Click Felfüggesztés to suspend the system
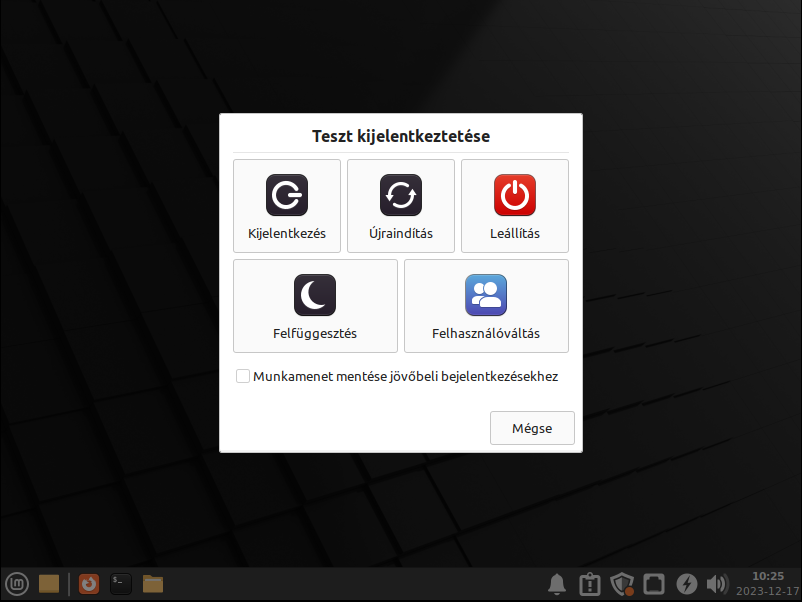This screenshot has width=802, height=602. pyautogui.click(x=315, y=306)
